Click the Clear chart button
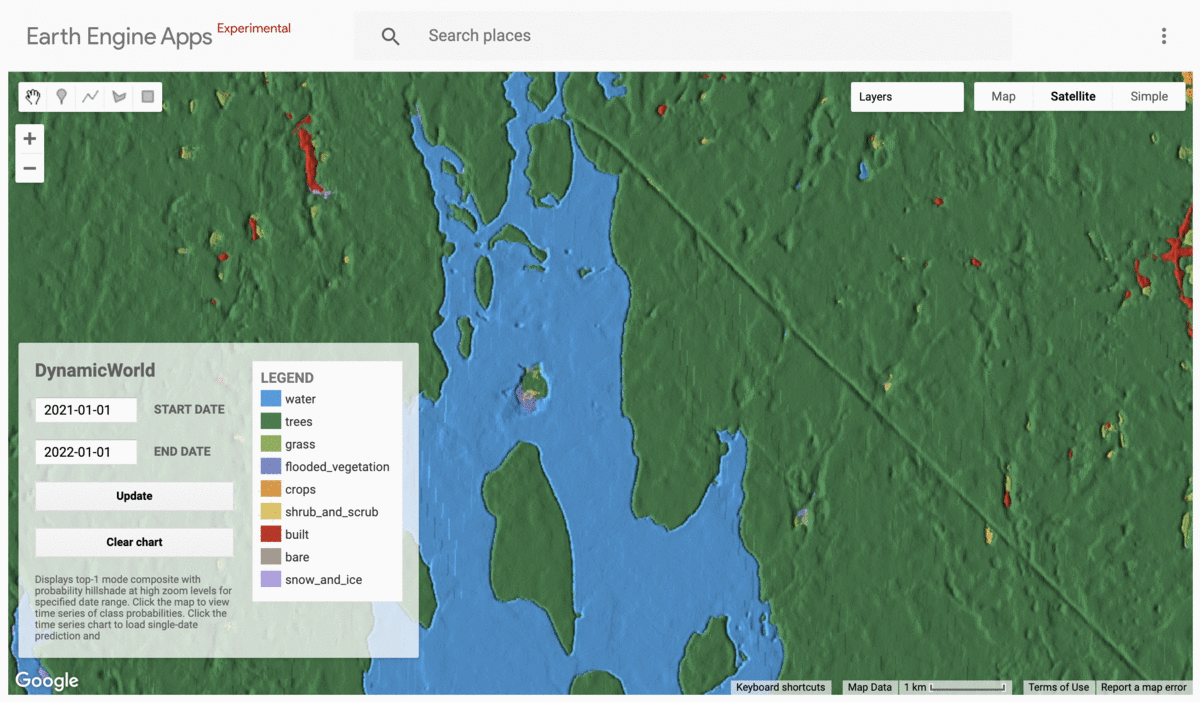 (x=134, y=542)
